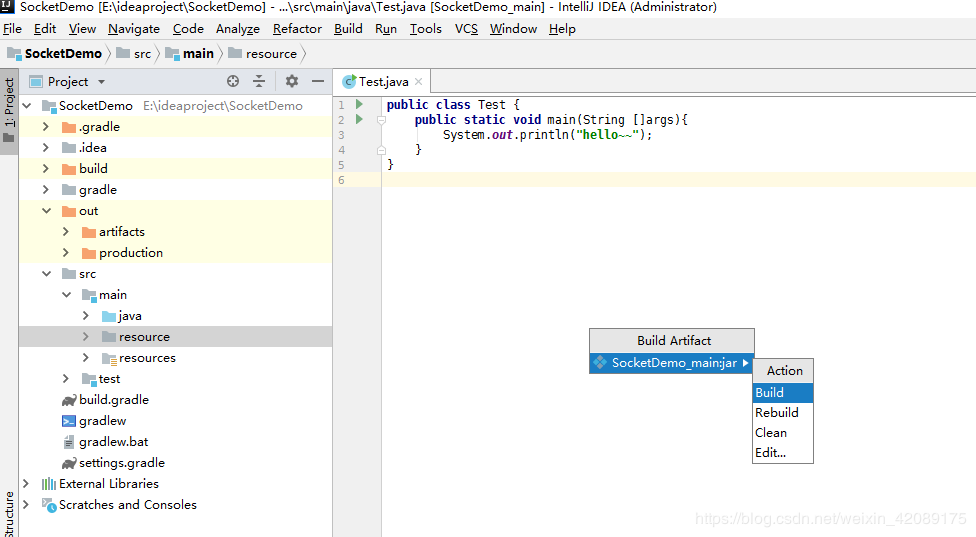Viewport: 976px width, 537px height.
Task: Hide the Project panel with minus icon
Action: tap(318, 81)
